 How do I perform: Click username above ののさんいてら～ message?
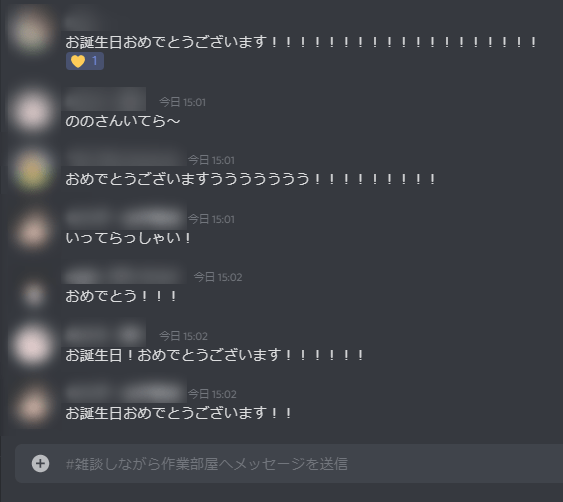105,99
